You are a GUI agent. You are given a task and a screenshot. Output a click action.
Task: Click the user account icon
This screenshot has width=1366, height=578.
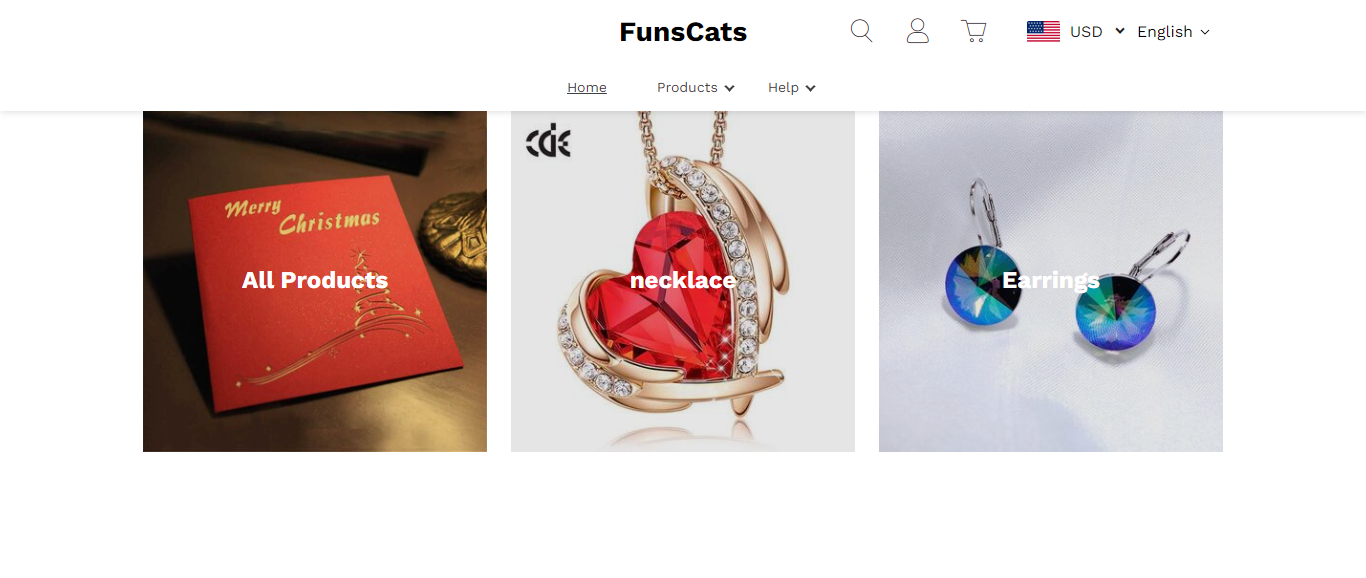click(917, 31)
